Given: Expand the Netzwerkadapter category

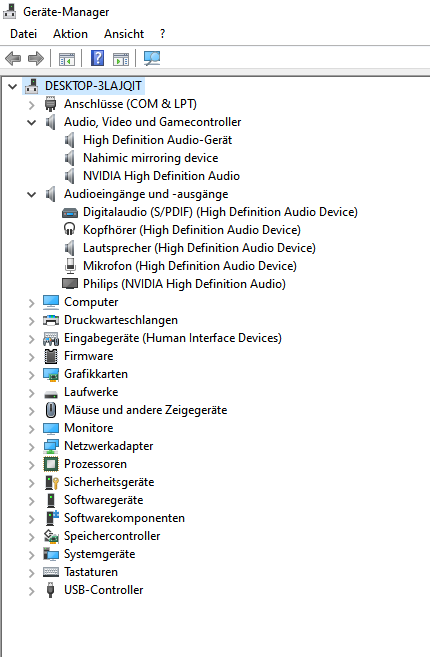Looking at the screenshot, I should point(31,447).
